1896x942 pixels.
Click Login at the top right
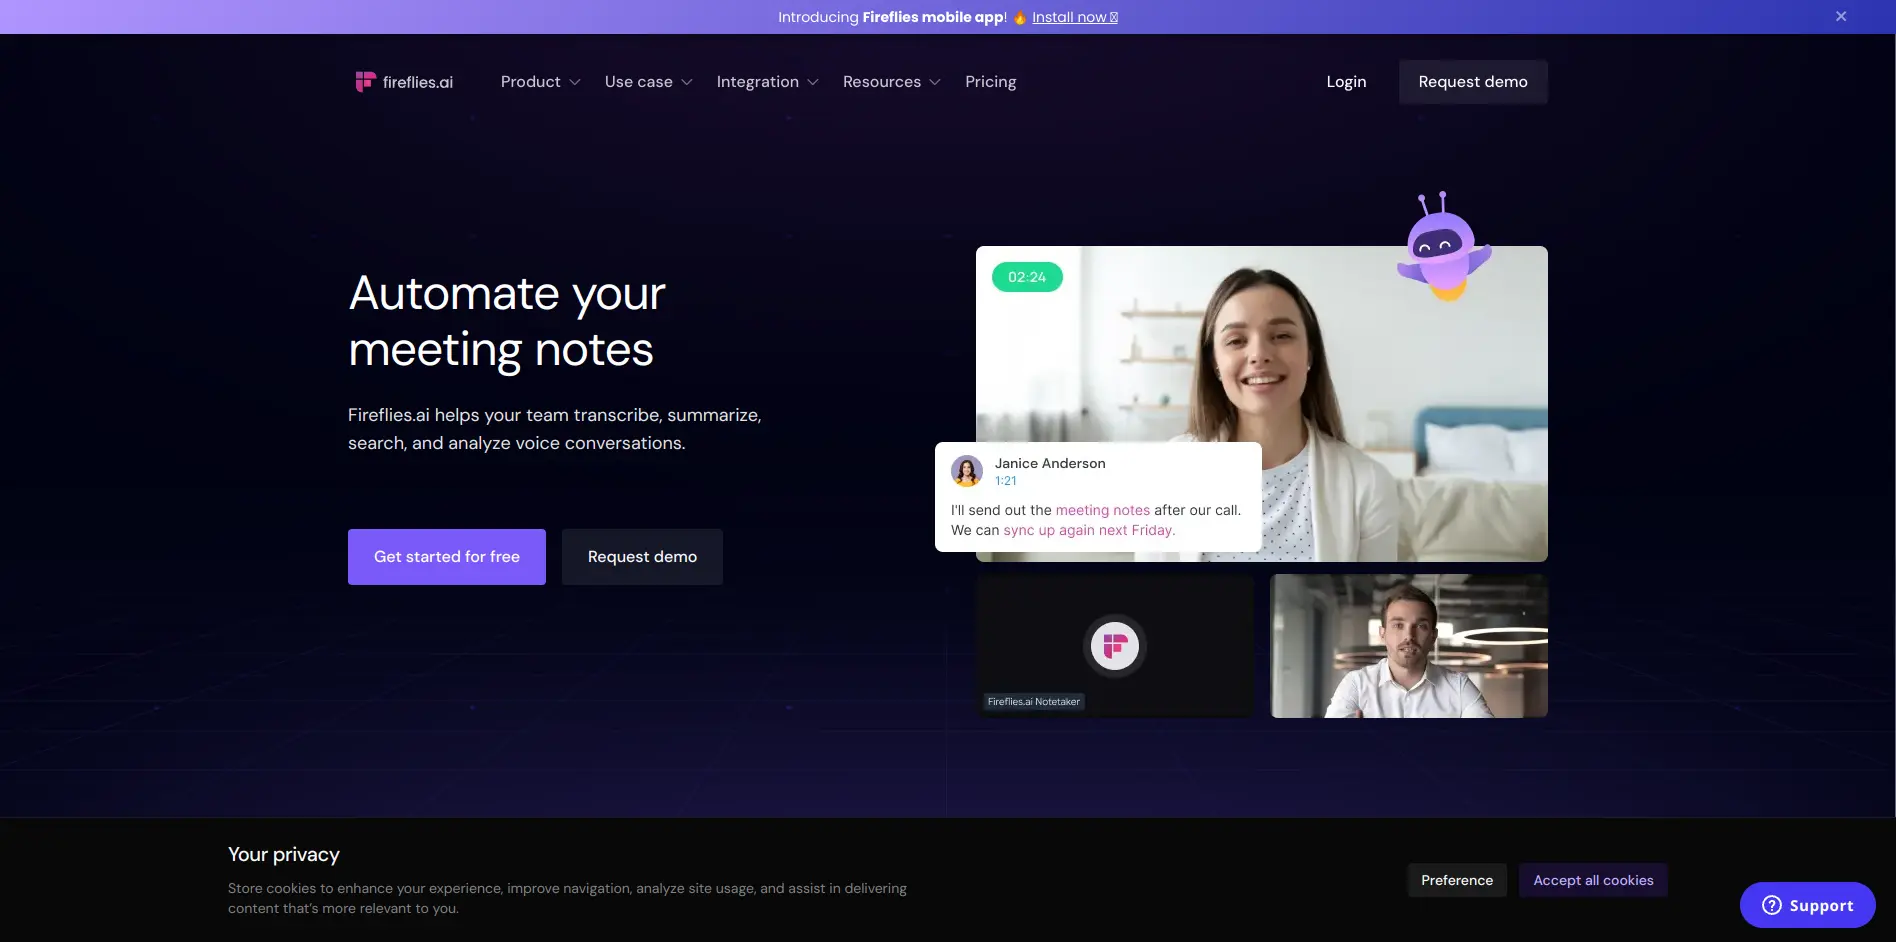point(1345,81)
